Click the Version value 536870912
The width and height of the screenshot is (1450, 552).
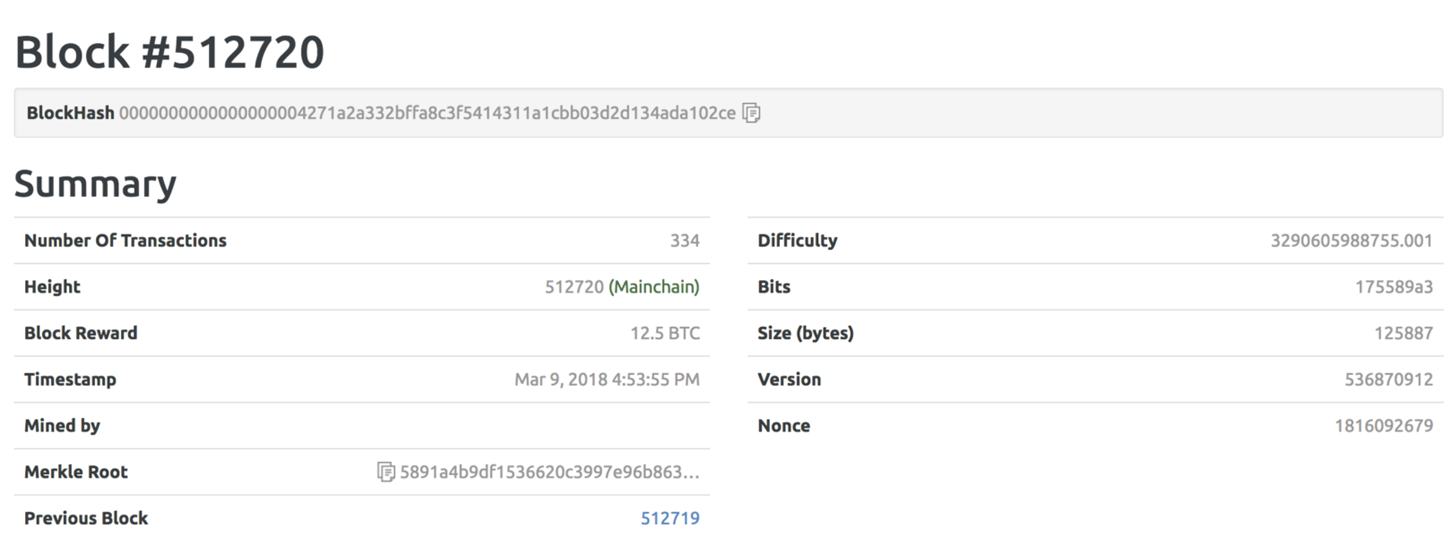pos(1389,379)
